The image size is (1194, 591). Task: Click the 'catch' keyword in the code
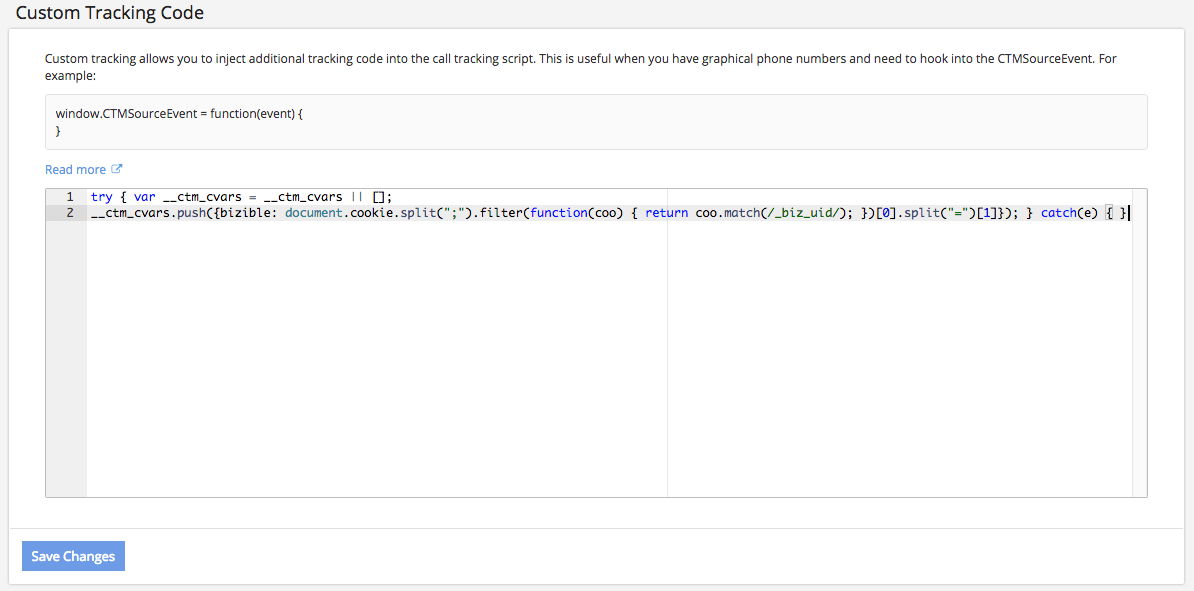pos(1059,213)
